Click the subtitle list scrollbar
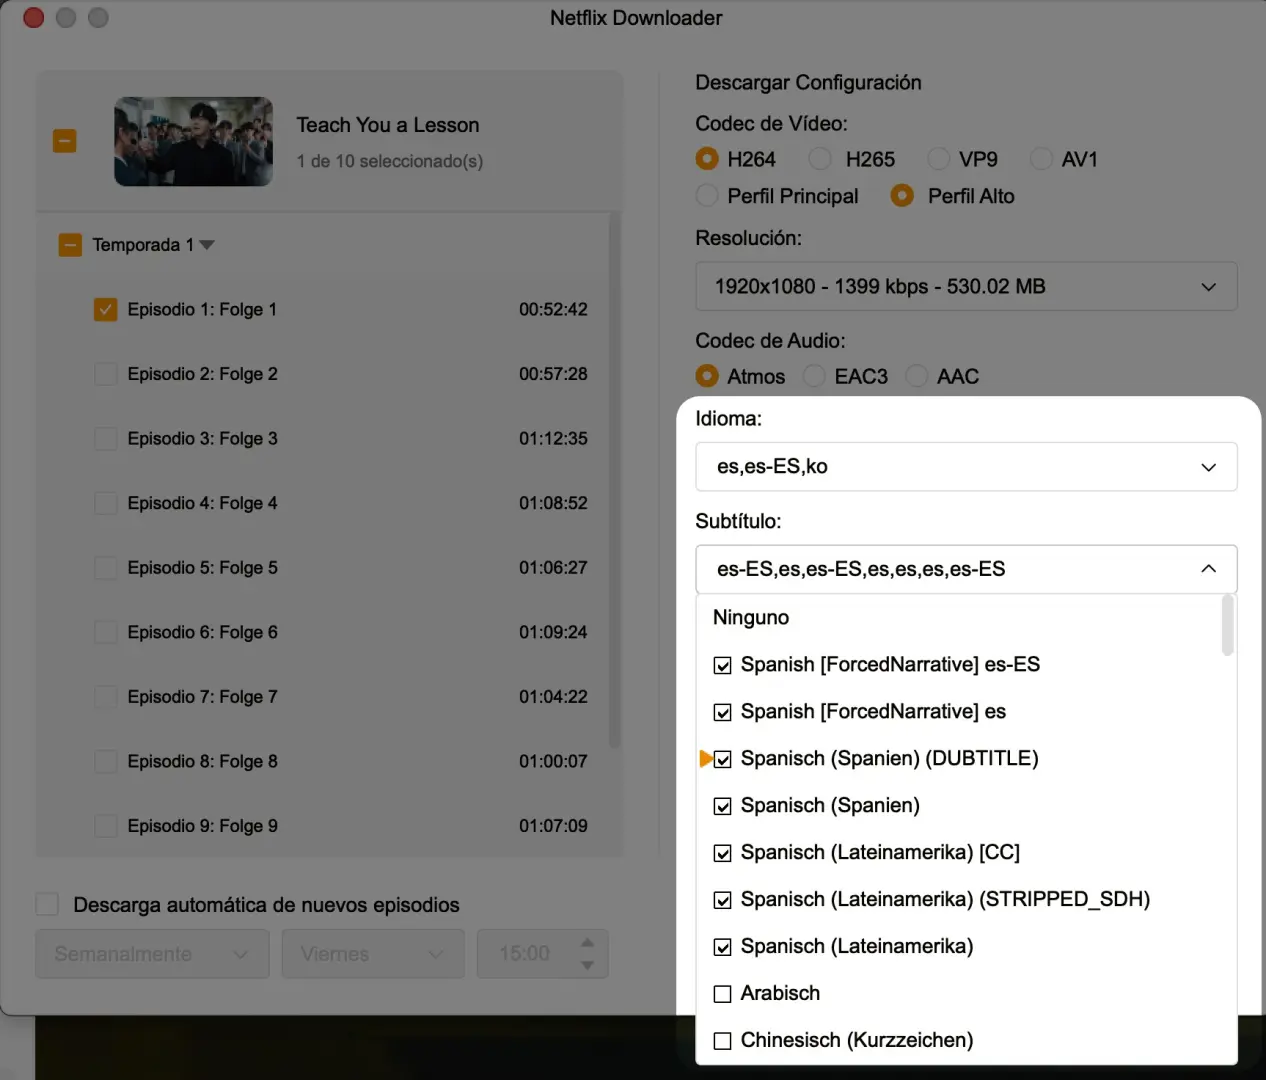 1228,626
